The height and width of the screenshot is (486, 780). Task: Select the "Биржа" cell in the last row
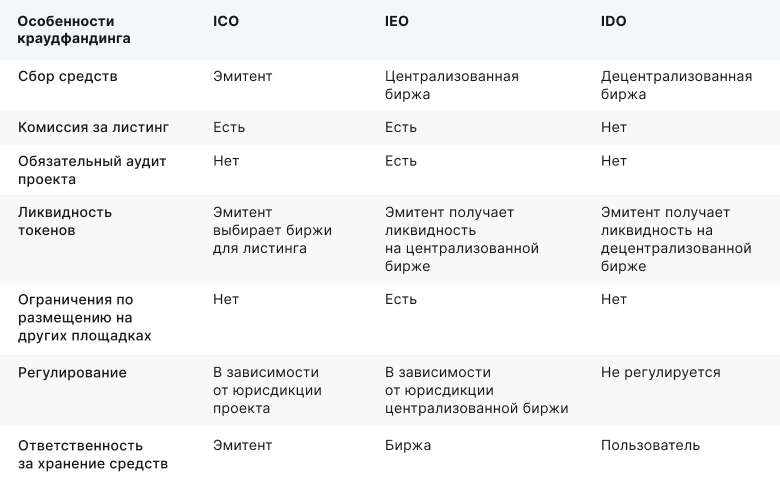[408, 445]
